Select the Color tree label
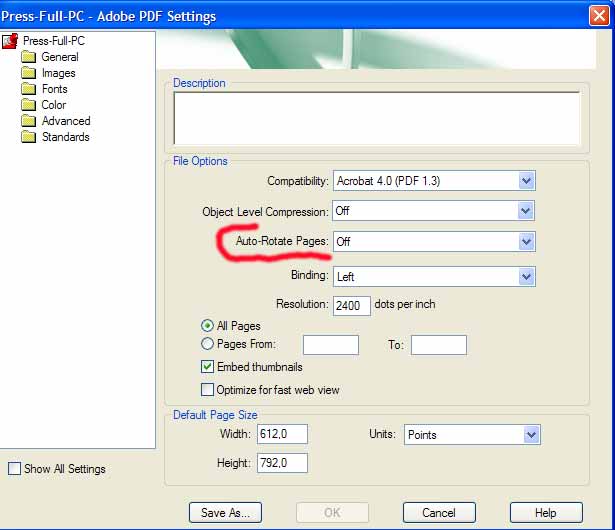 (x=54, y=105)
